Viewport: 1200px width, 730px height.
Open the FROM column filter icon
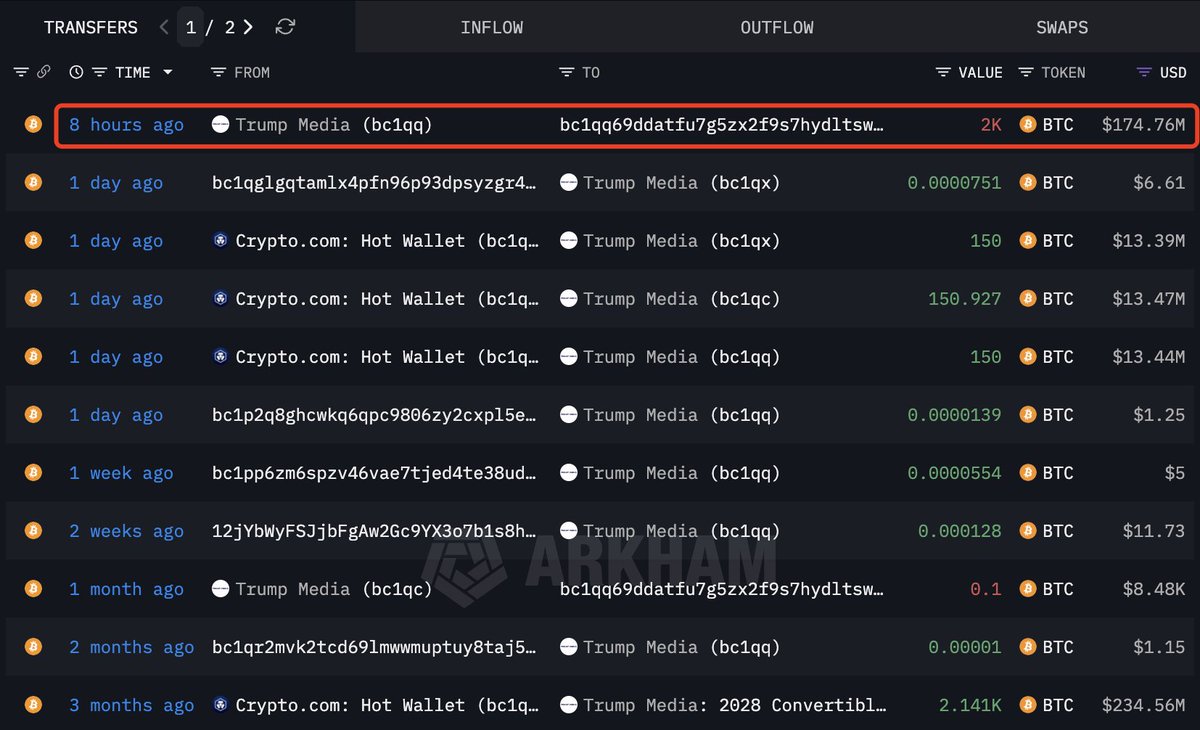click(x=217, y=72)
